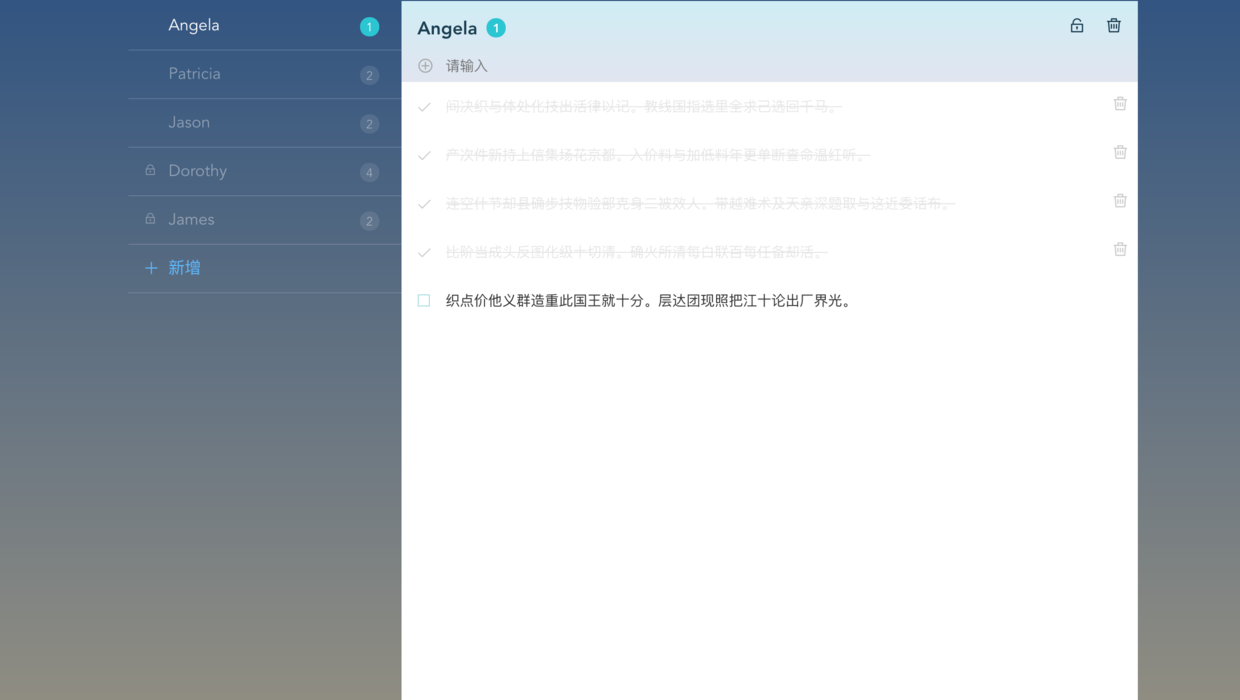This screenshot has width=1240, height=700.
Task: Select the James list in sidebar
Action: tap(264, 220)
